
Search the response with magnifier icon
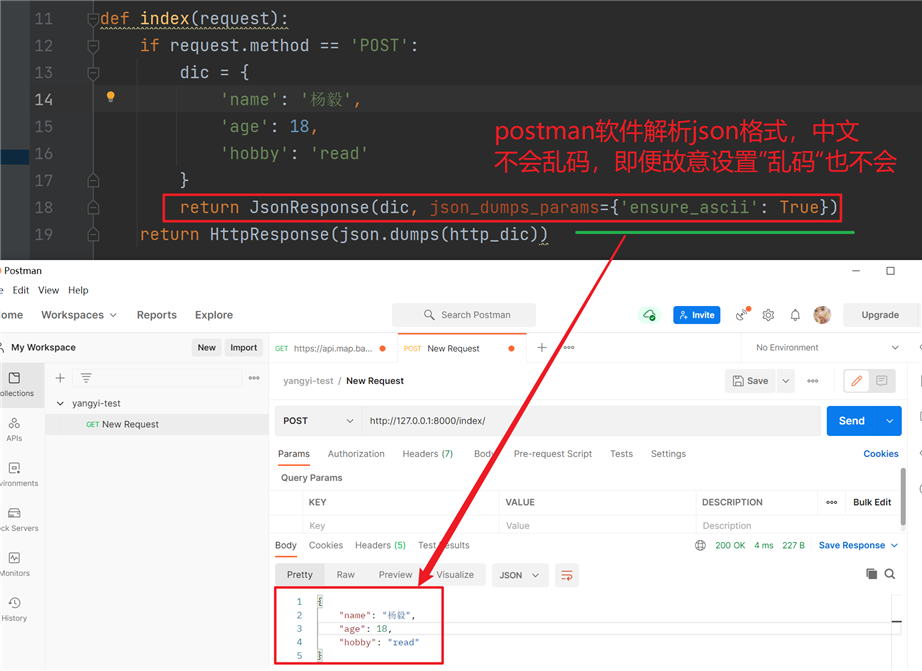pos(890,573)
